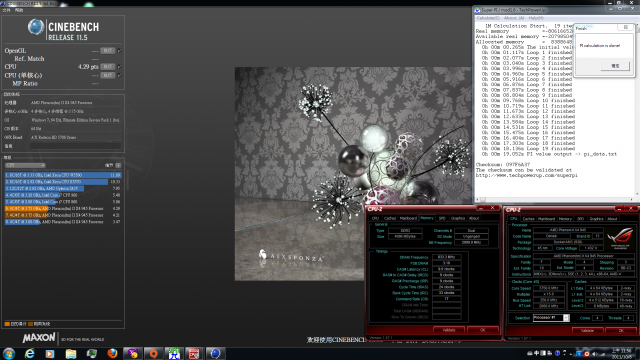This screenshot has height=360, width=640.
Task: Click Validate in left CPU-Z window
Action: coord(449,330)
